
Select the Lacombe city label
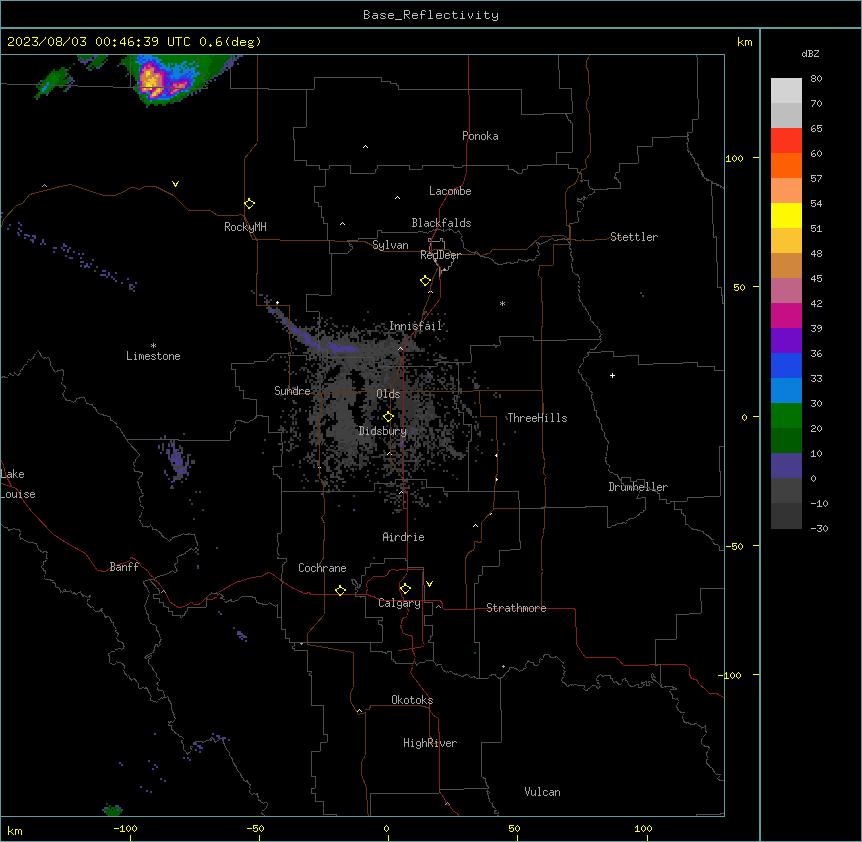coord(450,191)
